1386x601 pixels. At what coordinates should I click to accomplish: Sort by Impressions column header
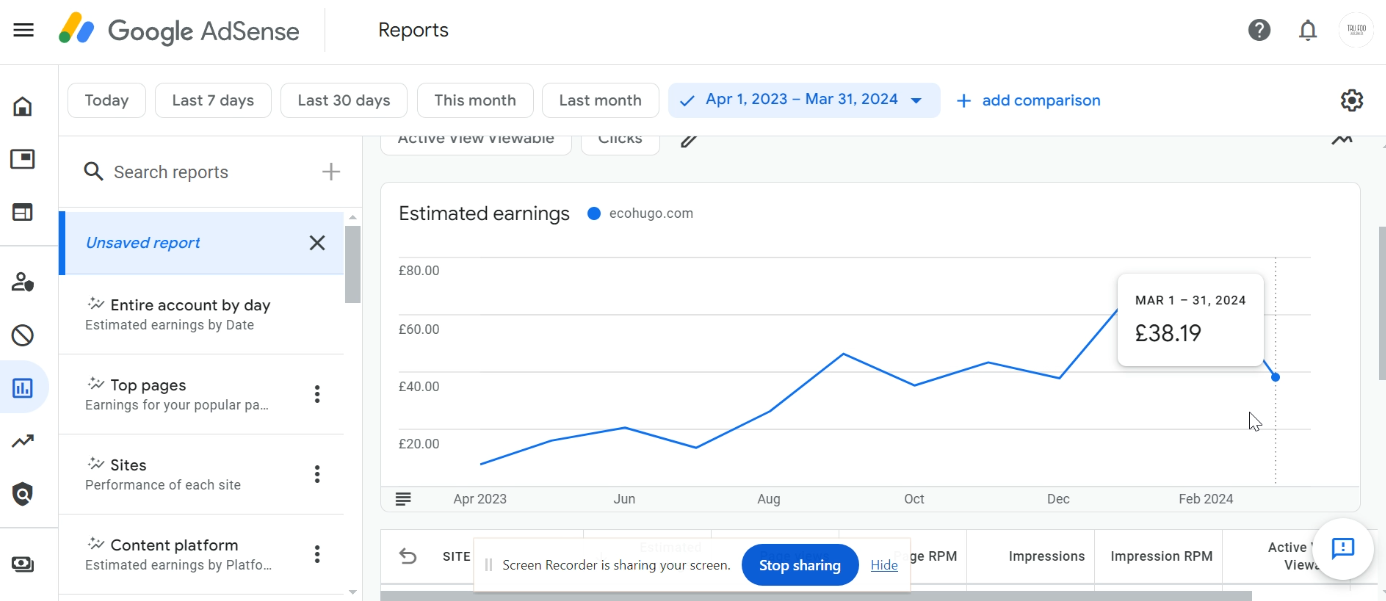[1047, 556]
